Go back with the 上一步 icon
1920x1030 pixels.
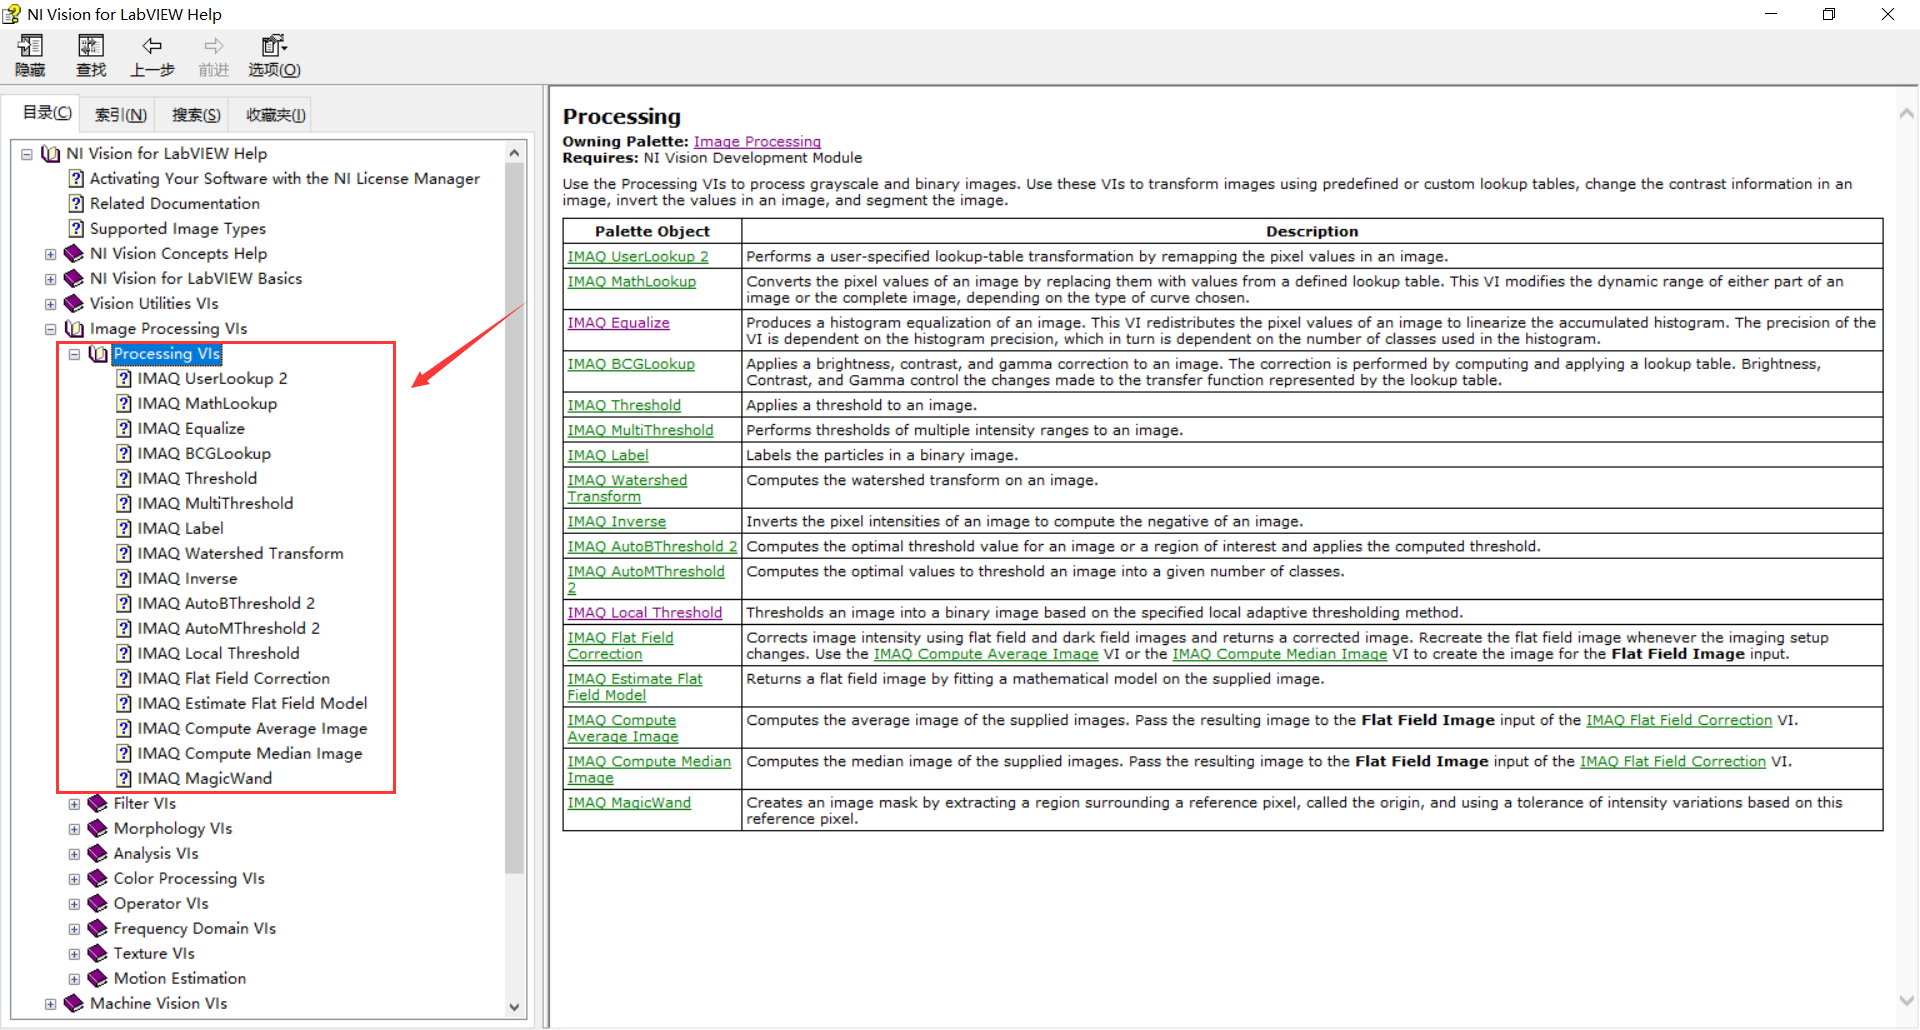click(152, 46)
